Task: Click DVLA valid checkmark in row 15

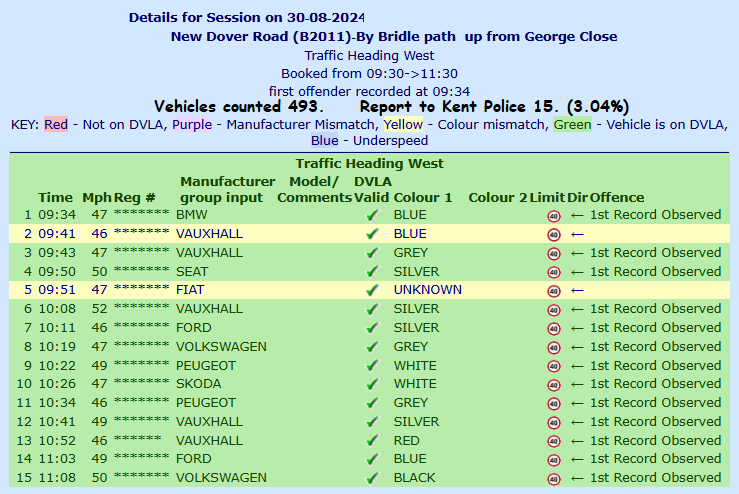Action: pyautogui.click(x=372, y=478)
